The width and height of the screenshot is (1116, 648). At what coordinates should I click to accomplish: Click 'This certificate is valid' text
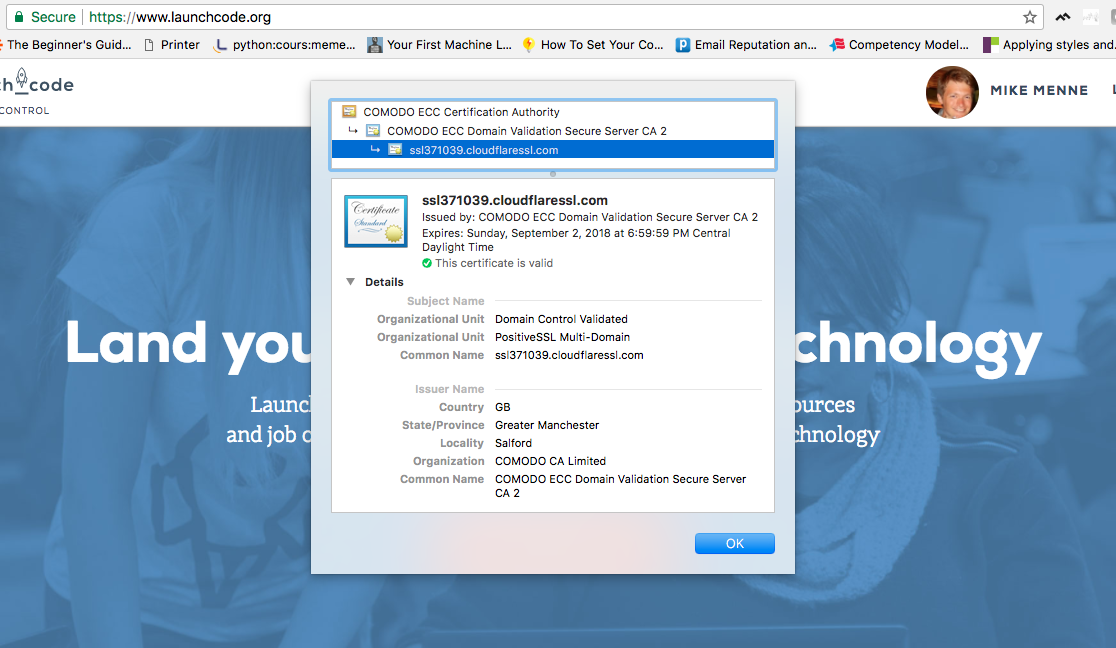tap(494, 263)
